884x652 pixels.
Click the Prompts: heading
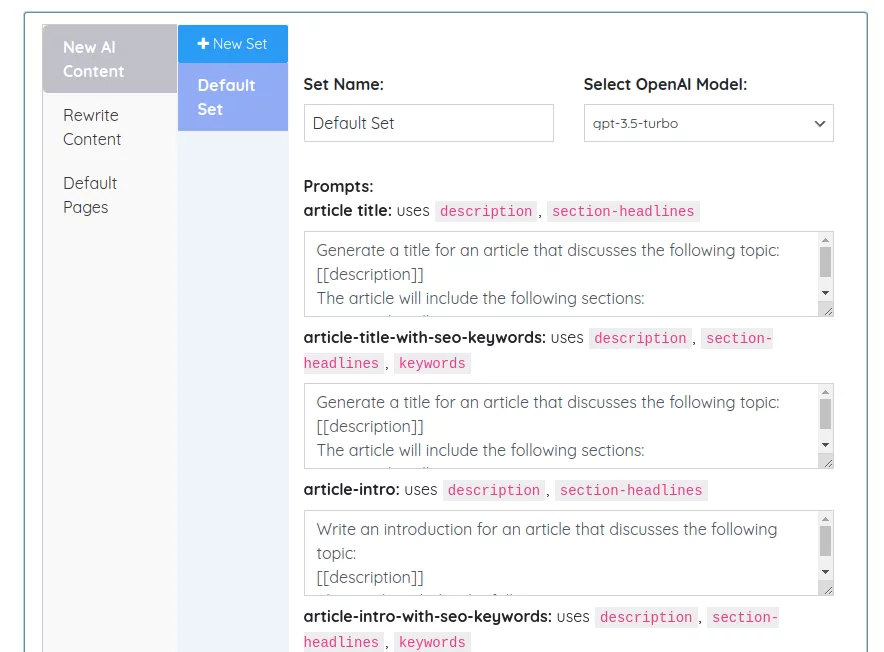(x=338, y=186)
